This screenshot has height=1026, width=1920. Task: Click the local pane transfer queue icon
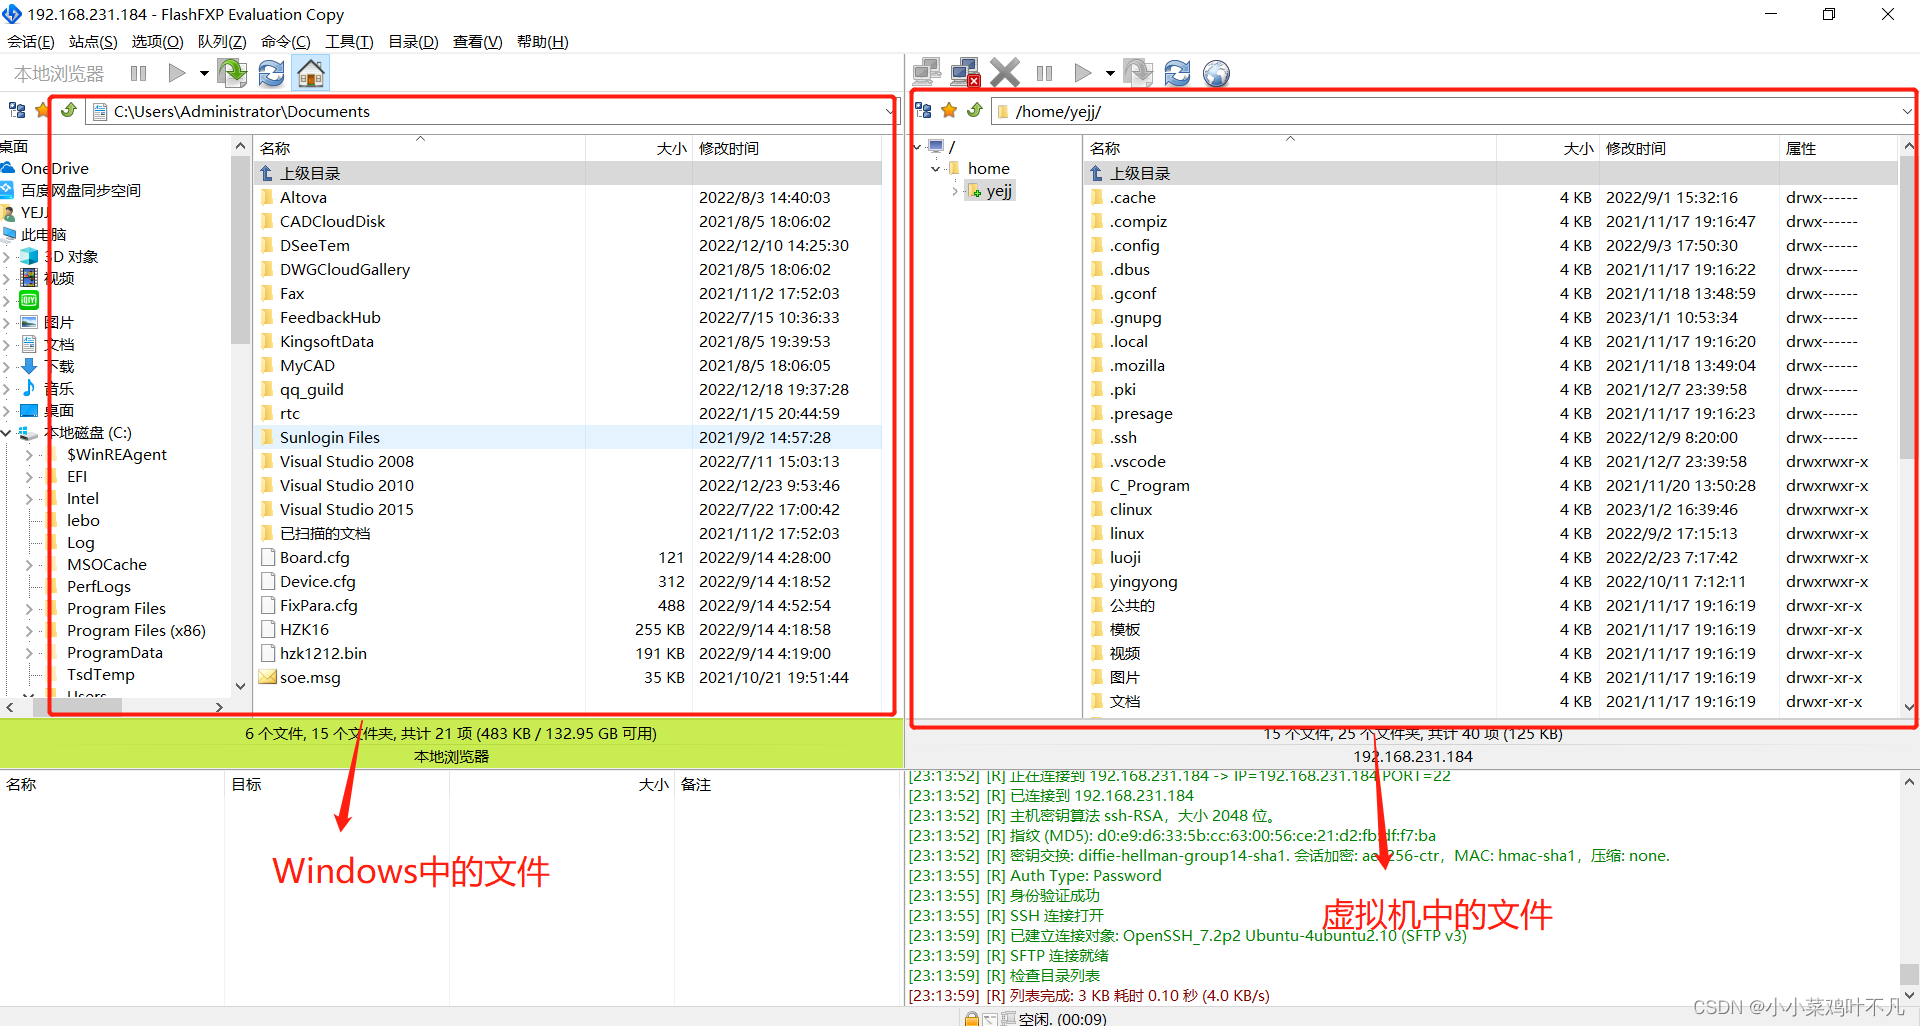232,73
